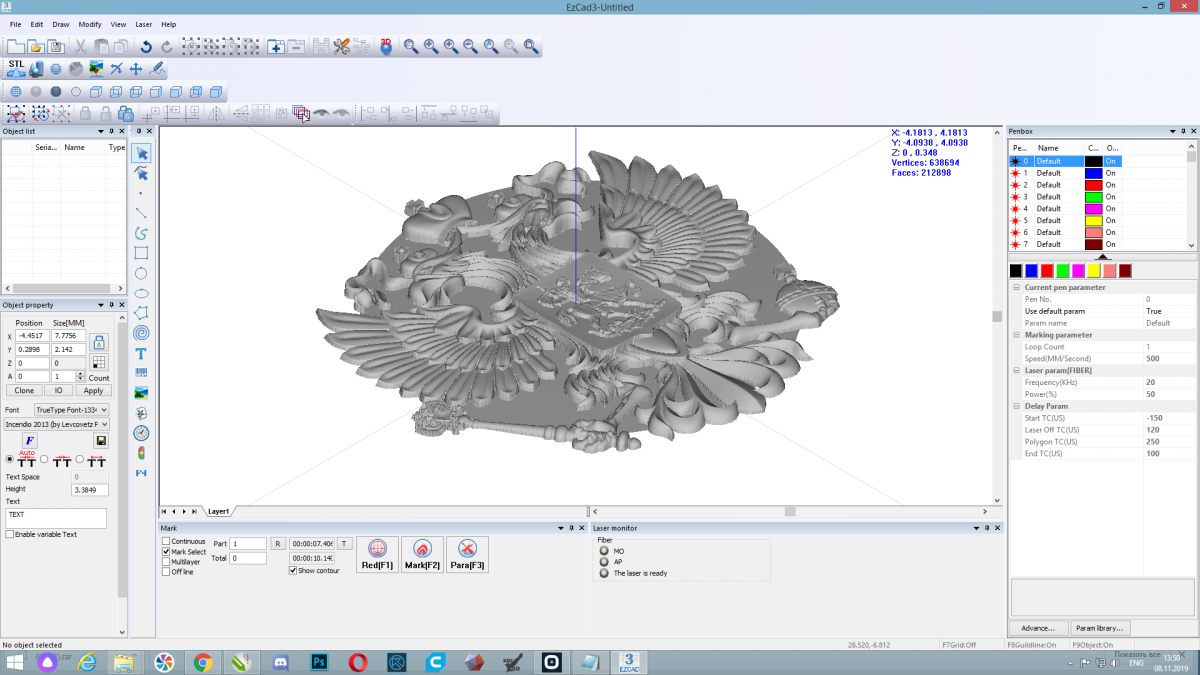Check the Off line option

[x=166, y=571]
